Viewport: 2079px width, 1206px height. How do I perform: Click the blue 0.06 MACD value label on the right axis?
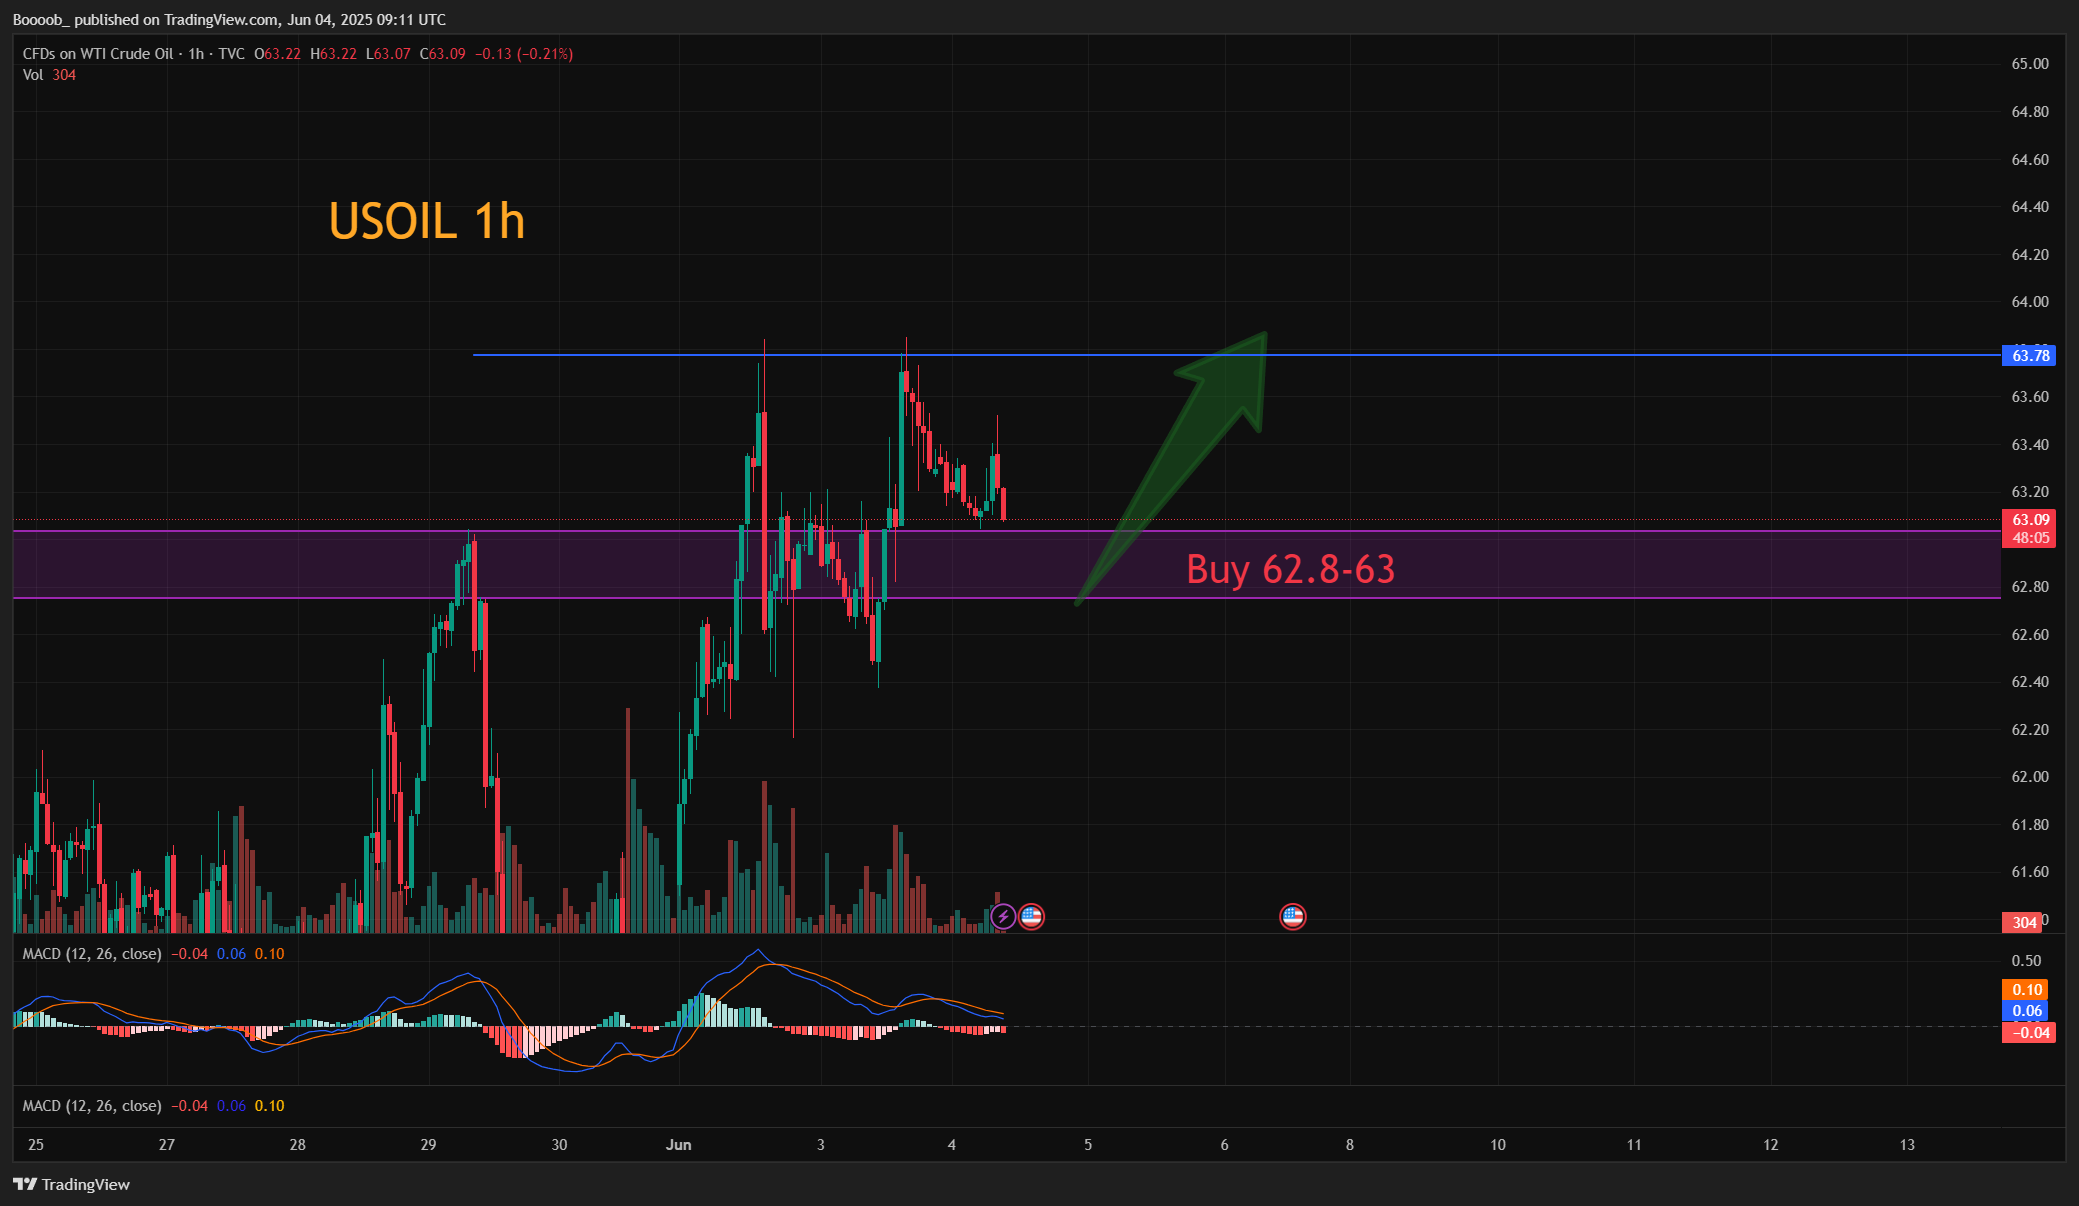2026,1010
